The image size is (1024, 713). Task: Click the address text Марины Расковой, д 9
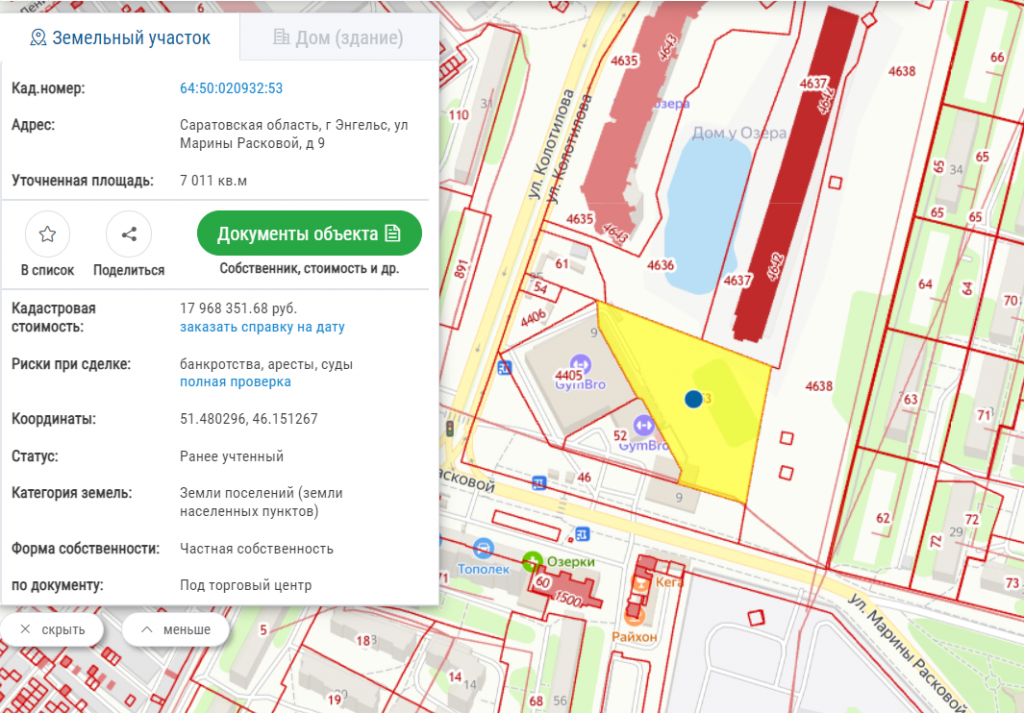(252, 144)
